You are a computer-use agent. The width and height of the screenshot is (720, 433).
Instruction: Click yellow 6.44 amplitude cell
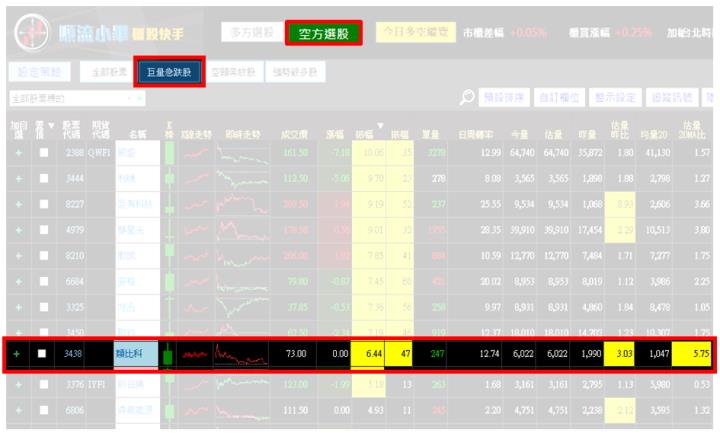(367, 354)
